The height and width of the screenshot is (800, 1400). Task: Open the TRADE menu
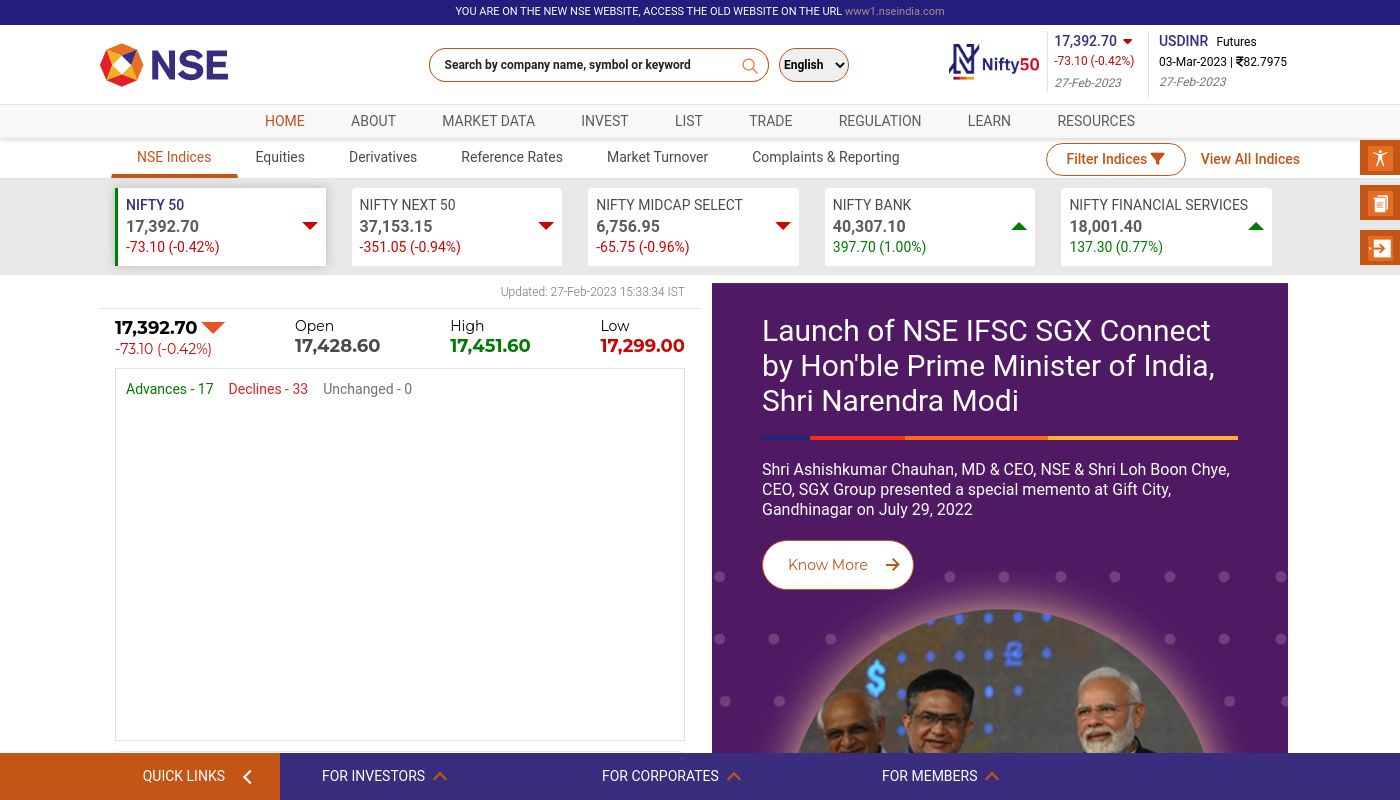(x=770, y=121)
